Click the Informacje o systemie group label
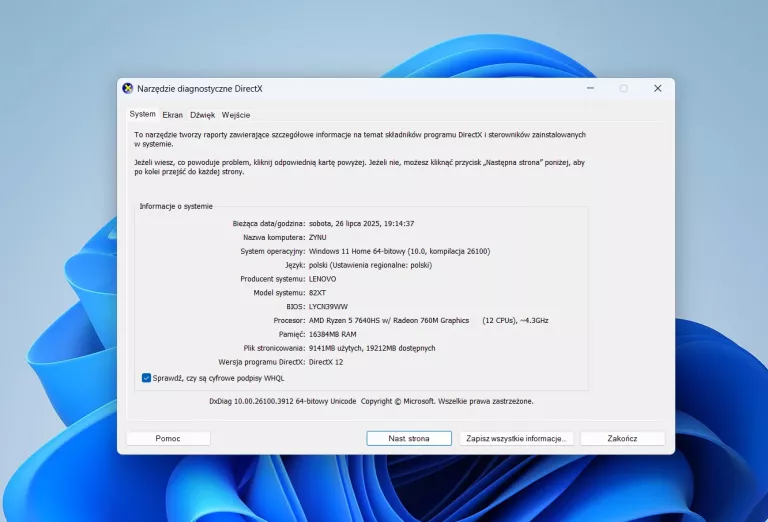The width and height of the screenshot is (768, 522). pos(176,206)
